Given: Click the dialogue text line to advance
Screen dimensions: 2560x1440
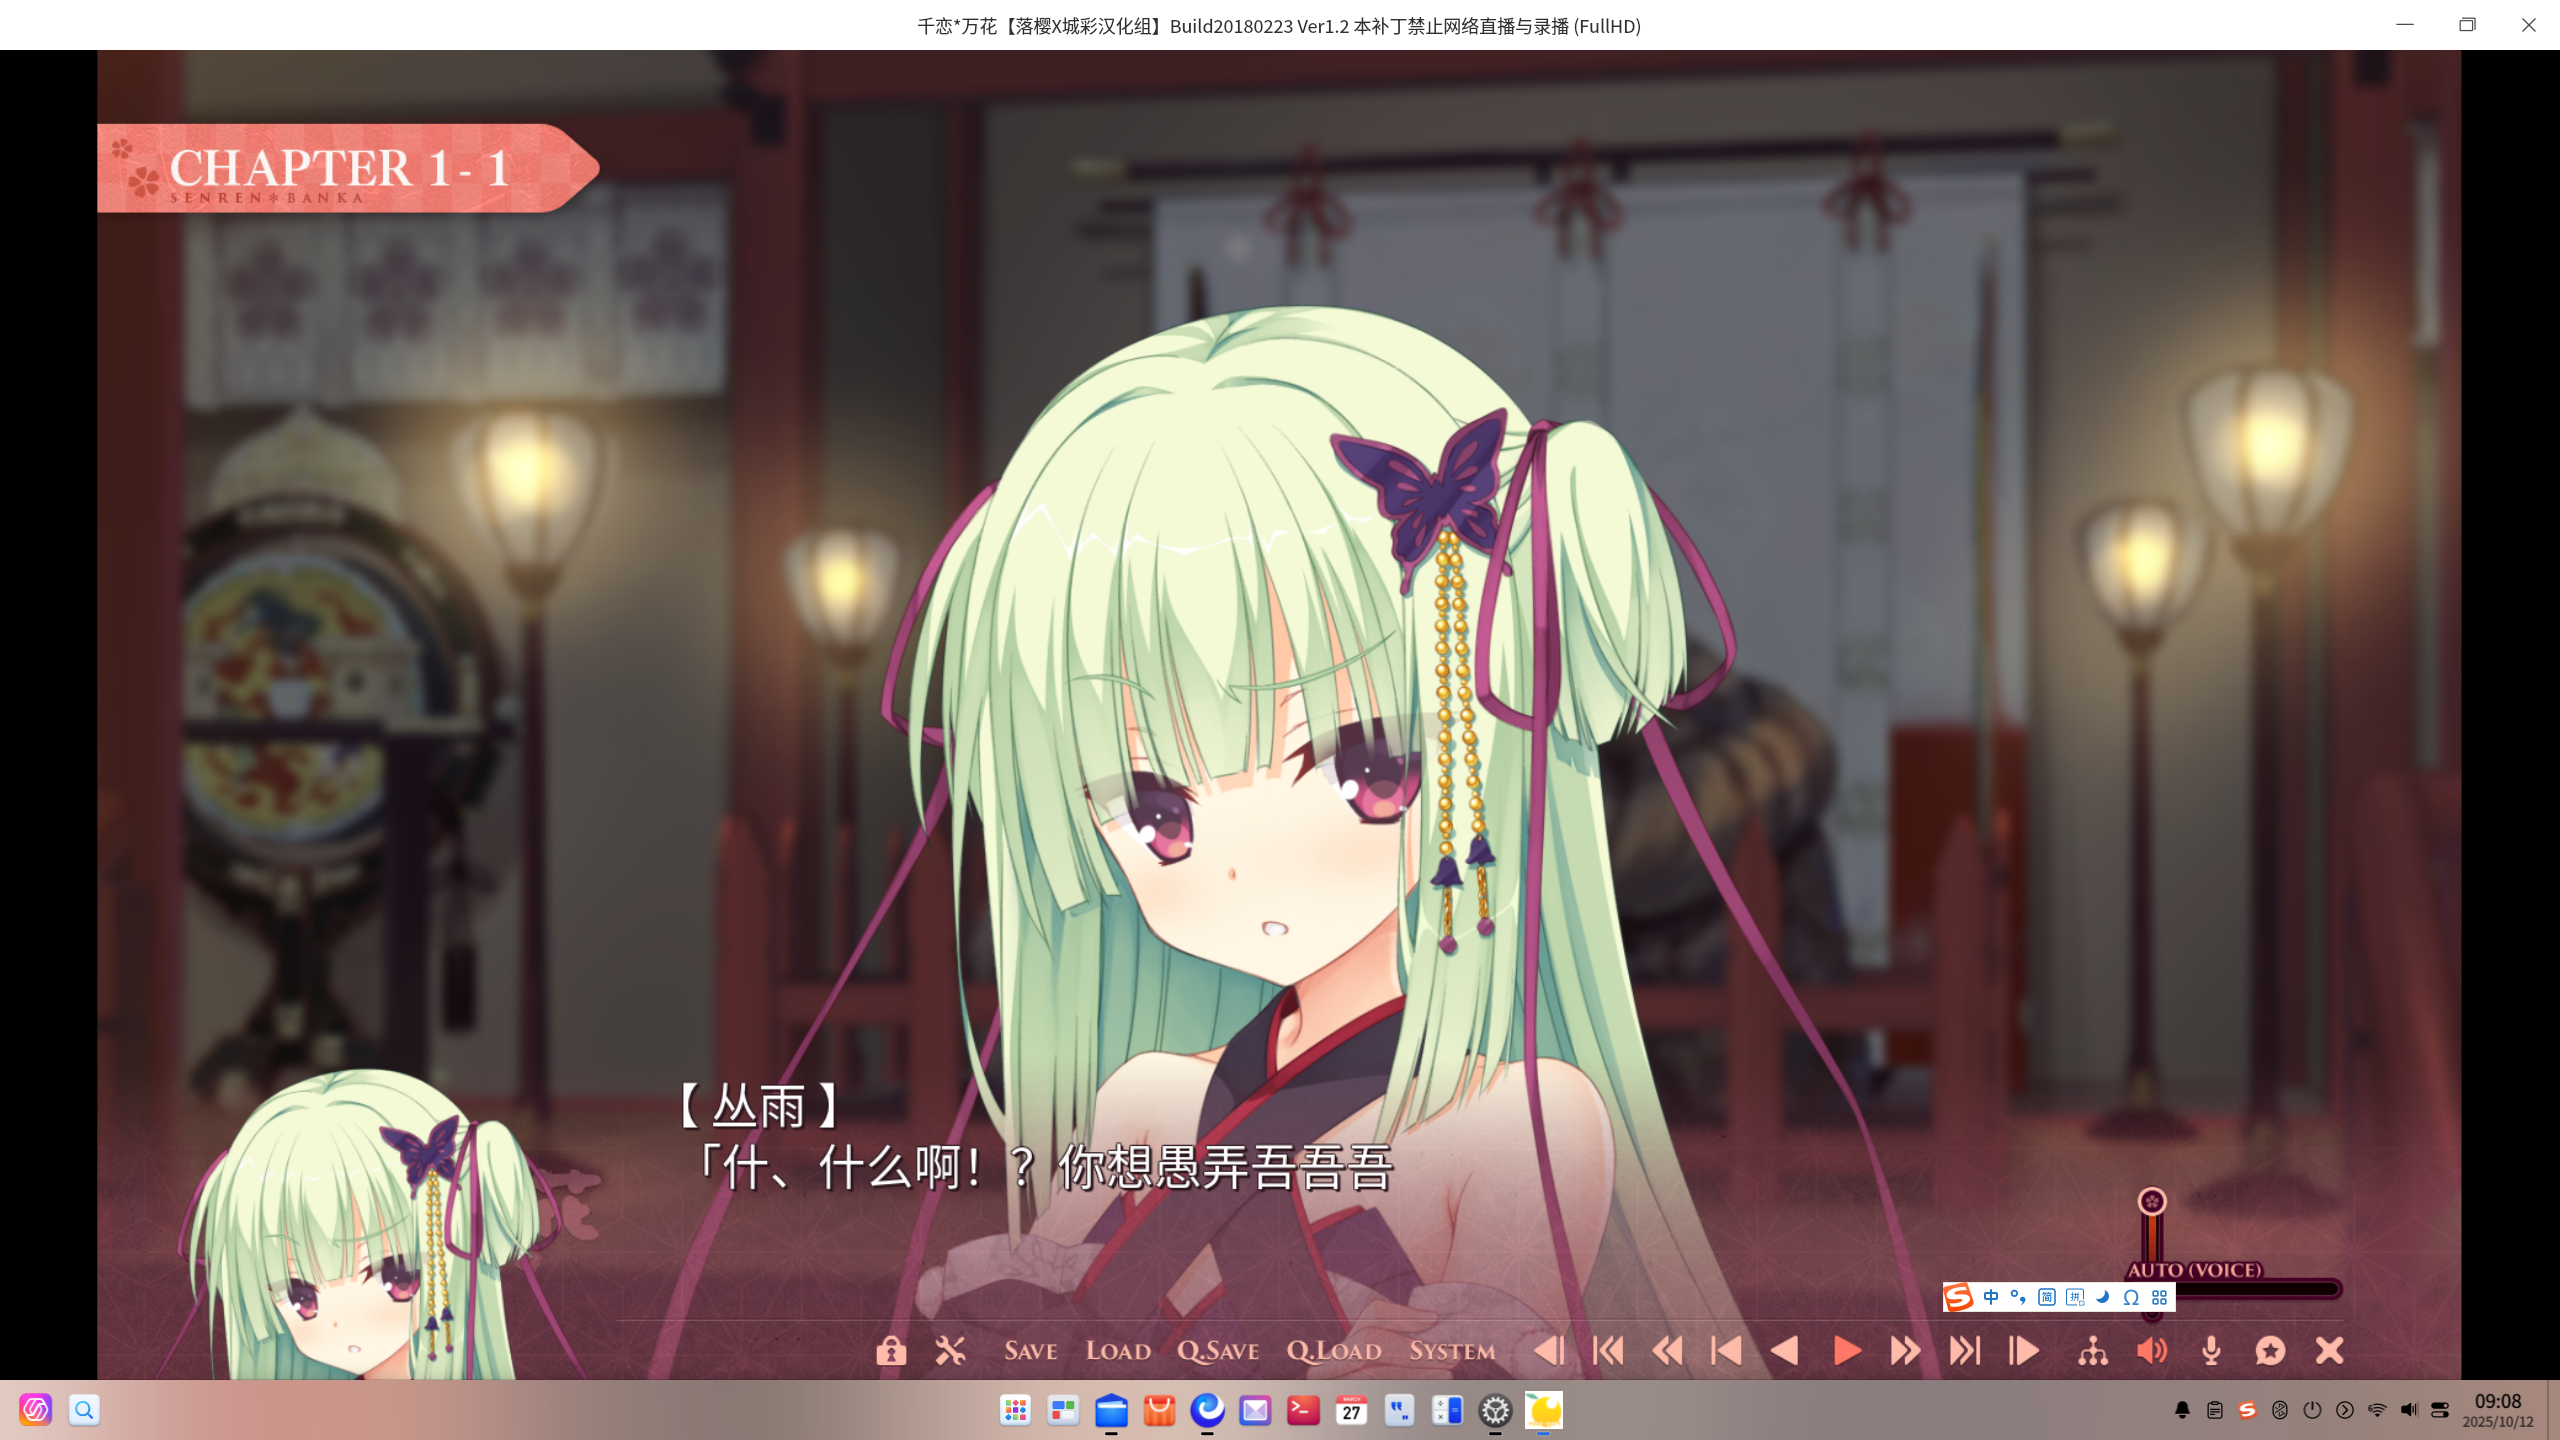Looking at the screenshot, I should (x=1042, y=1167).
